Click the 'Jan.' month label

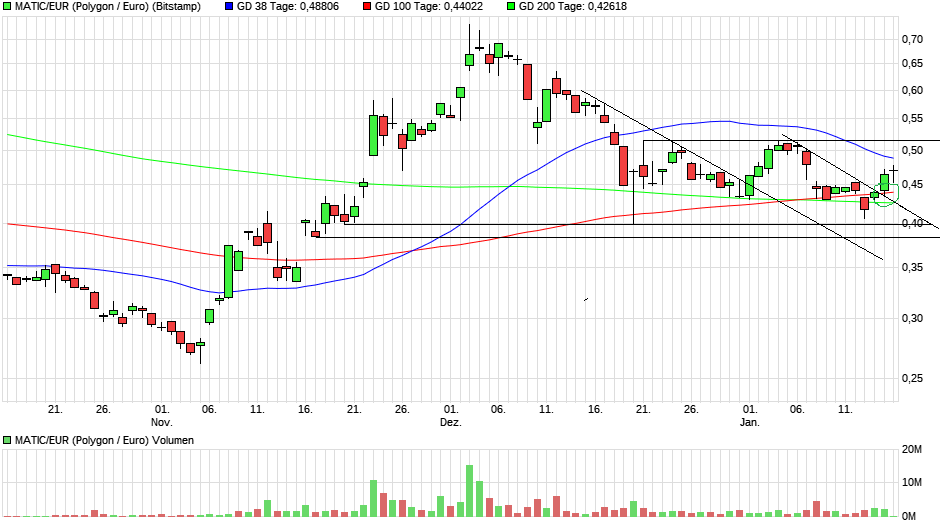pyautogui.click(x=749, y=422)
